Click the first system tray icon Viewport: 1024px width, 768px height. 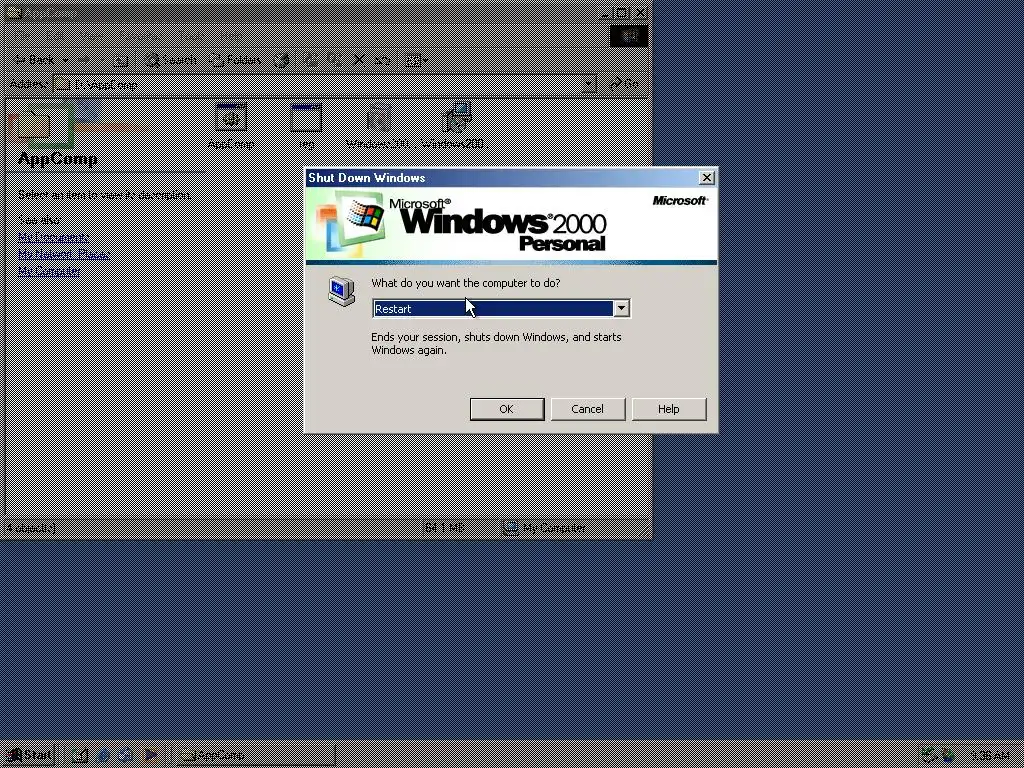pos(929,756)
